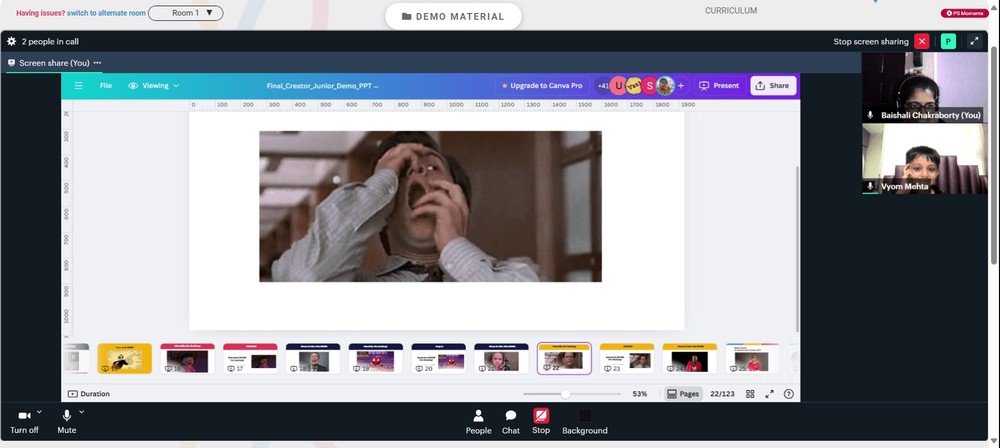Enter Canva fullscreen mode icon
This screenshot has width=1000, height=448.
point(770,394)
